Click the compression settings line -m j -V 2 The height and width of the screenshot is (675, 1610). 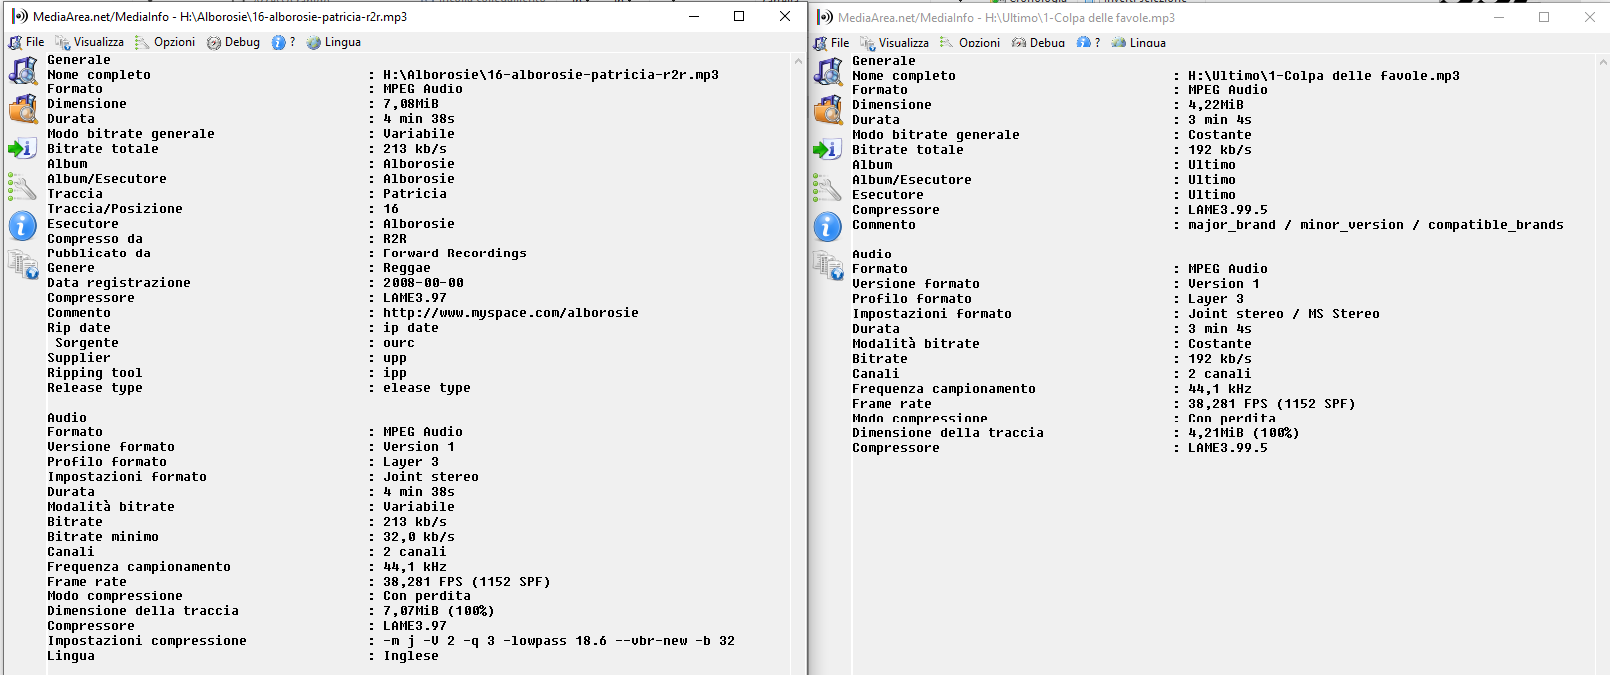[559, 641]
